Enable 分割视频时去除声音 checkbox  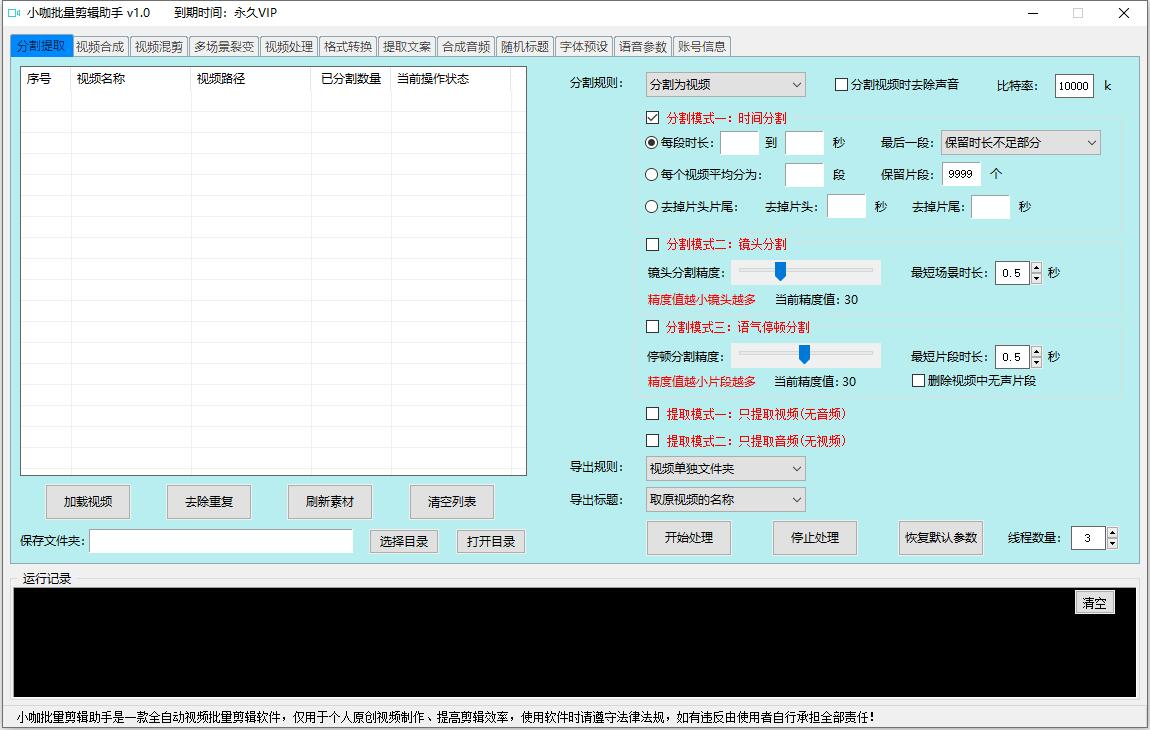pyautogui.click(x=841, y=85)
